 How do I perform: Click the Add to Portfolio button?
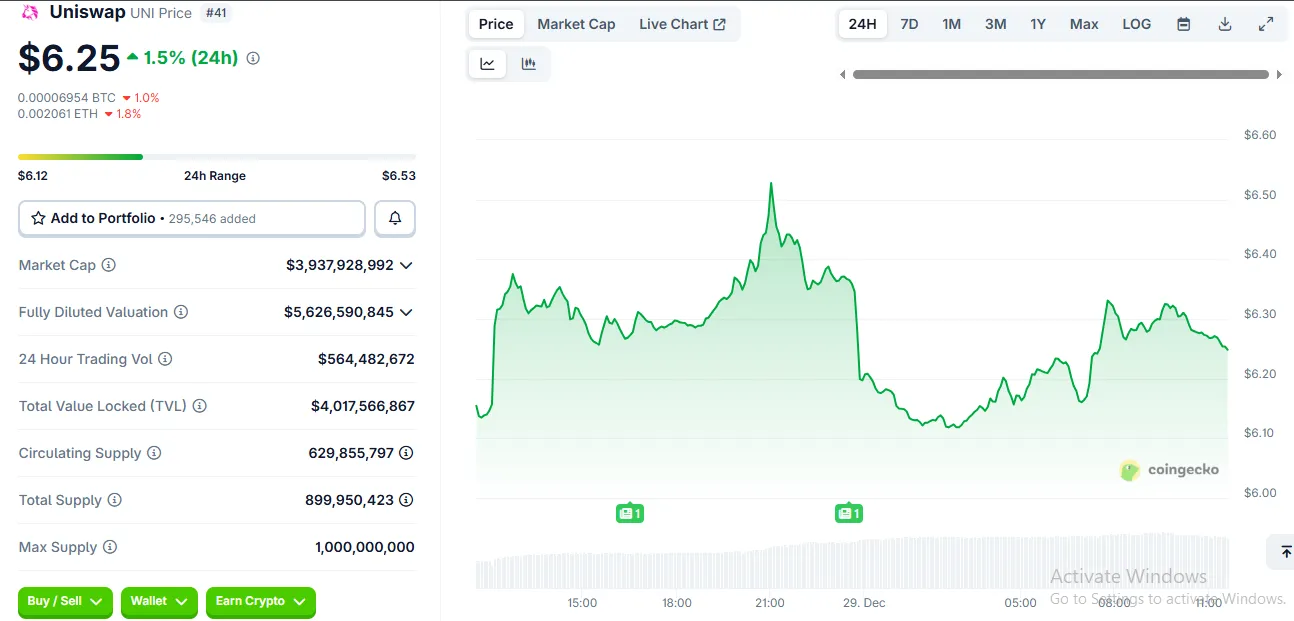[x=190, y=218]
